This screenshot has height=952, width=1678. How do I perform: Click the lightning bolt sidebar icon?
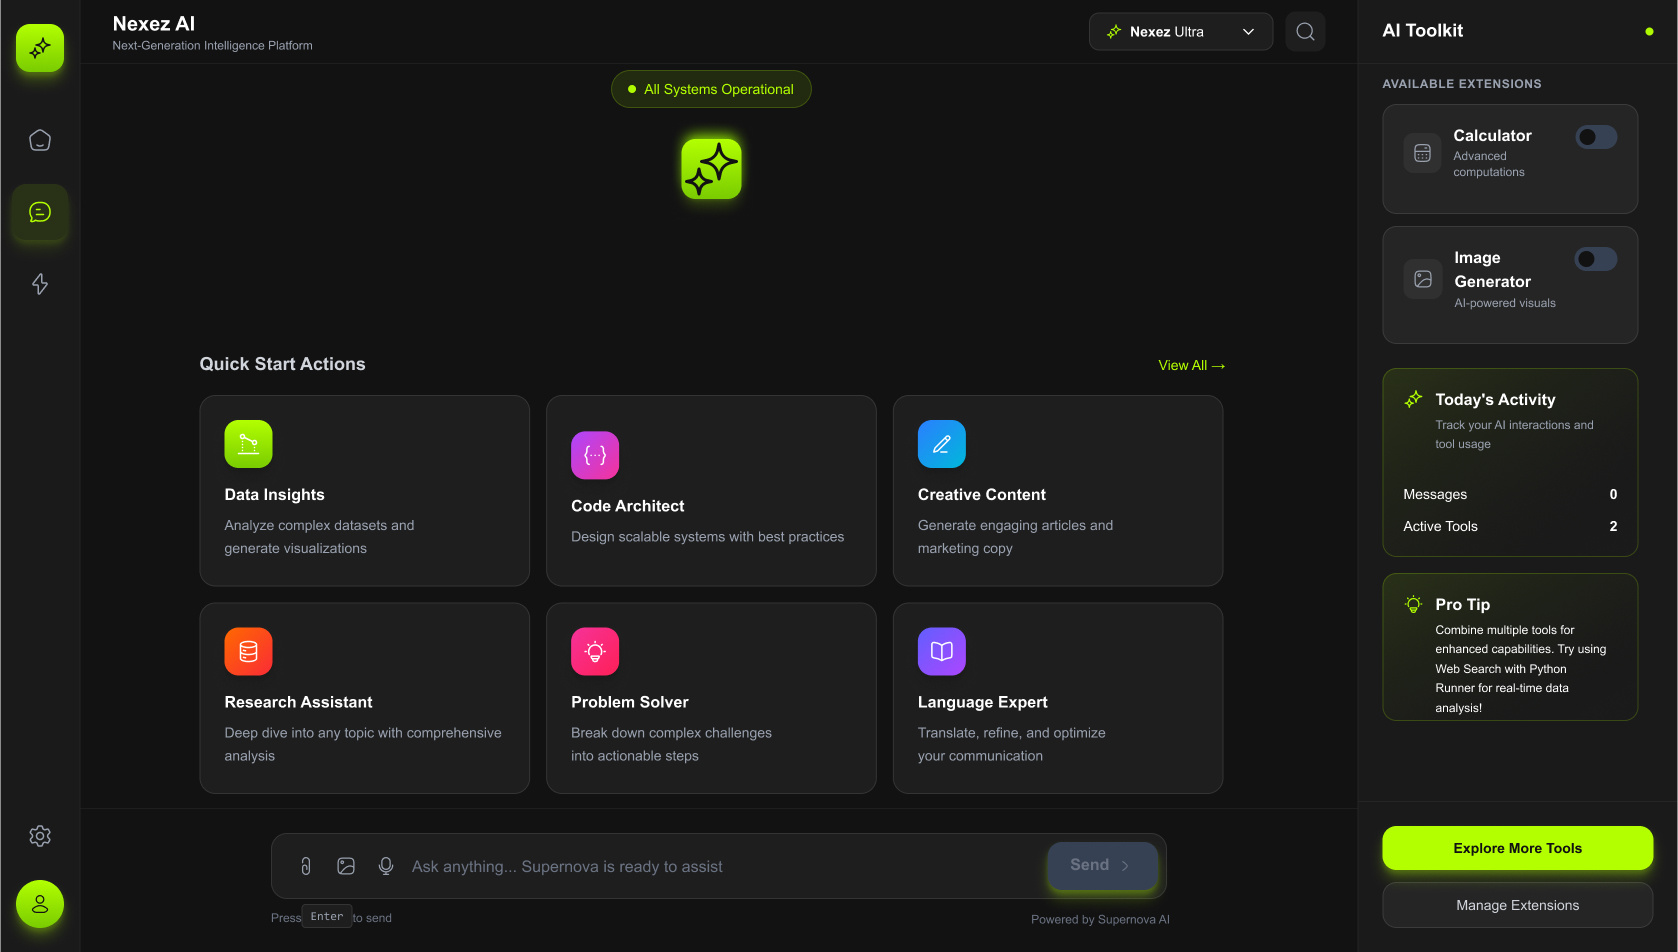click(x=40, y=284)
